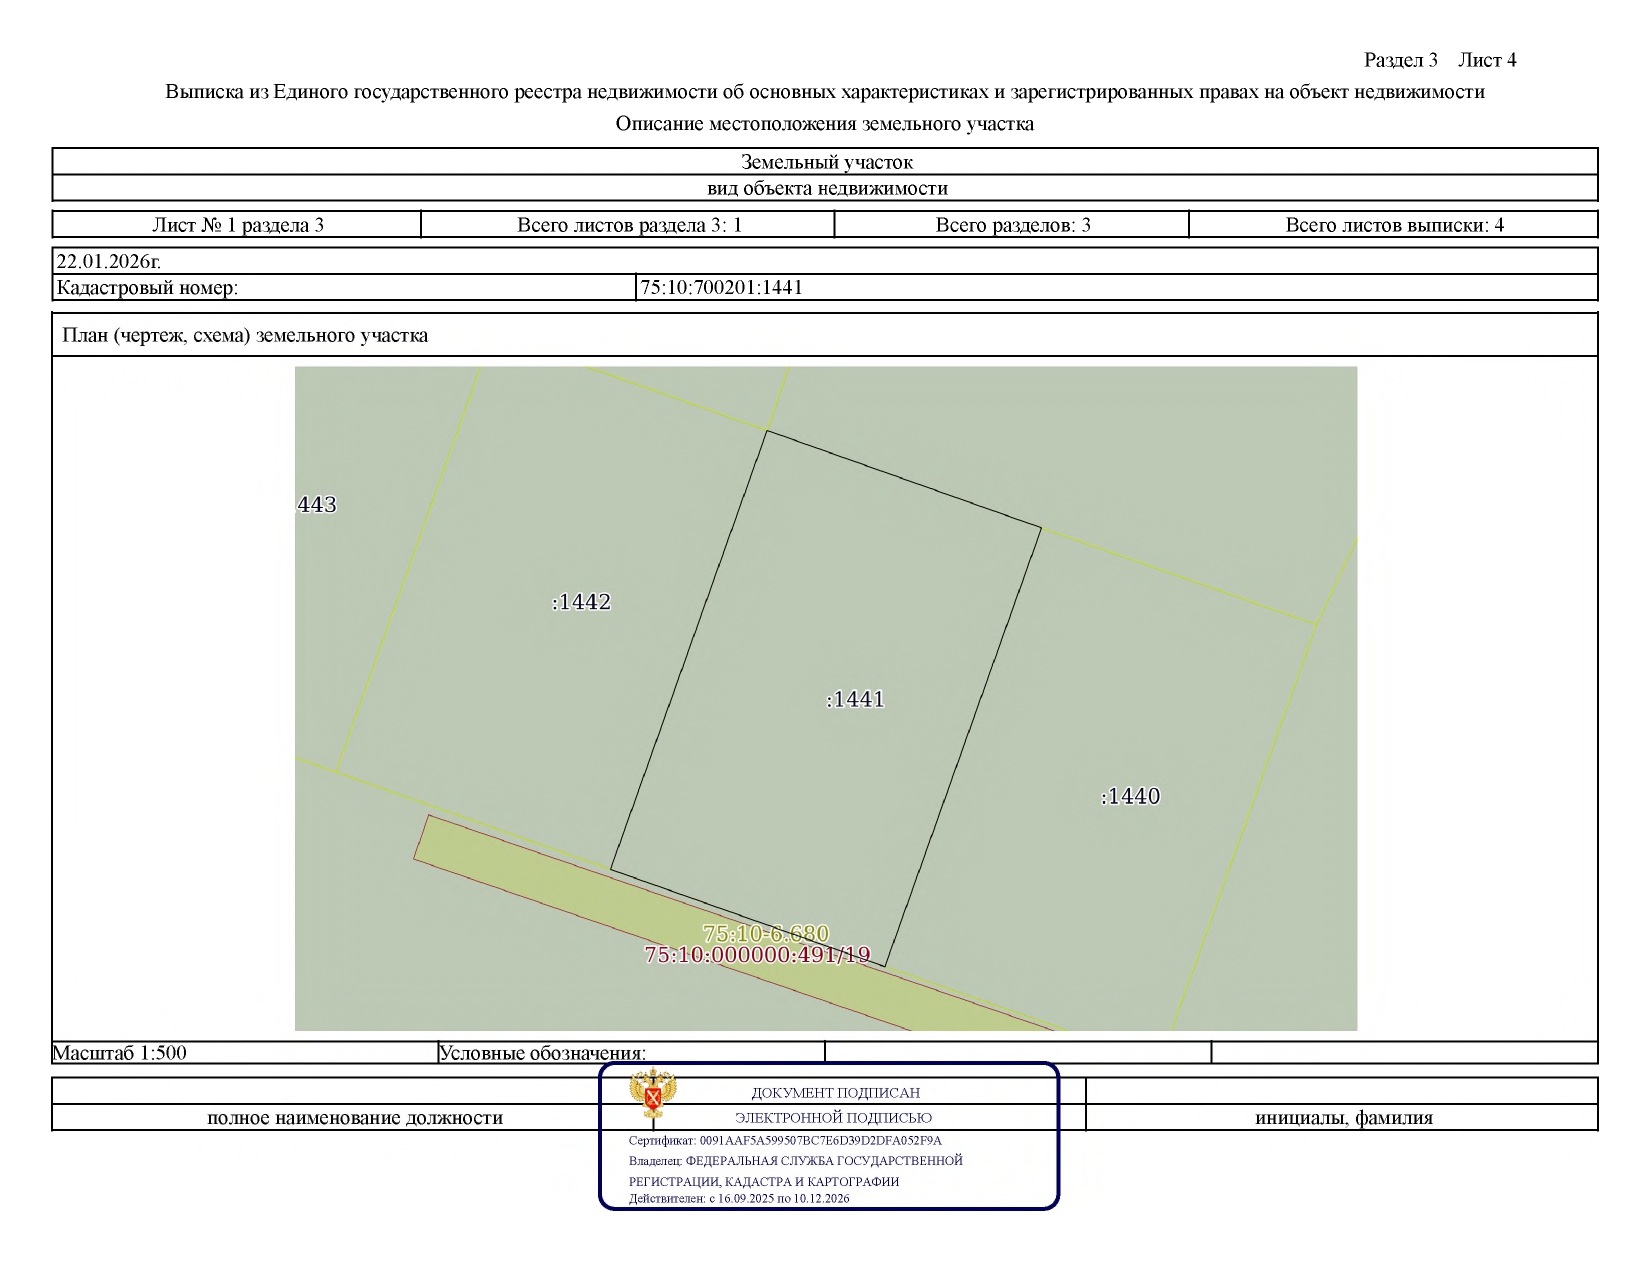Click cadastral number 75:10:700201:1441 field

coord(1117,288)
